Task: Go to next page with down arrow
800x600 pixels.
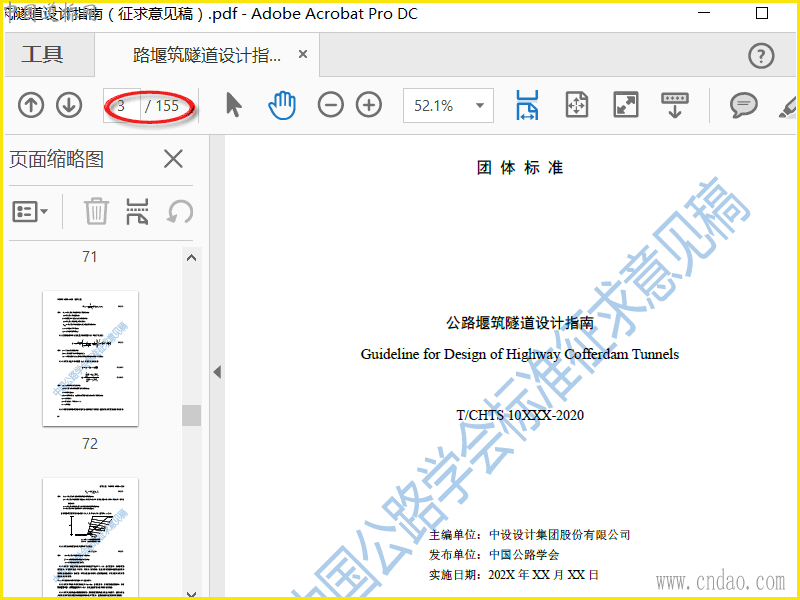Action: pyautogui.click(x=69, y=106)
